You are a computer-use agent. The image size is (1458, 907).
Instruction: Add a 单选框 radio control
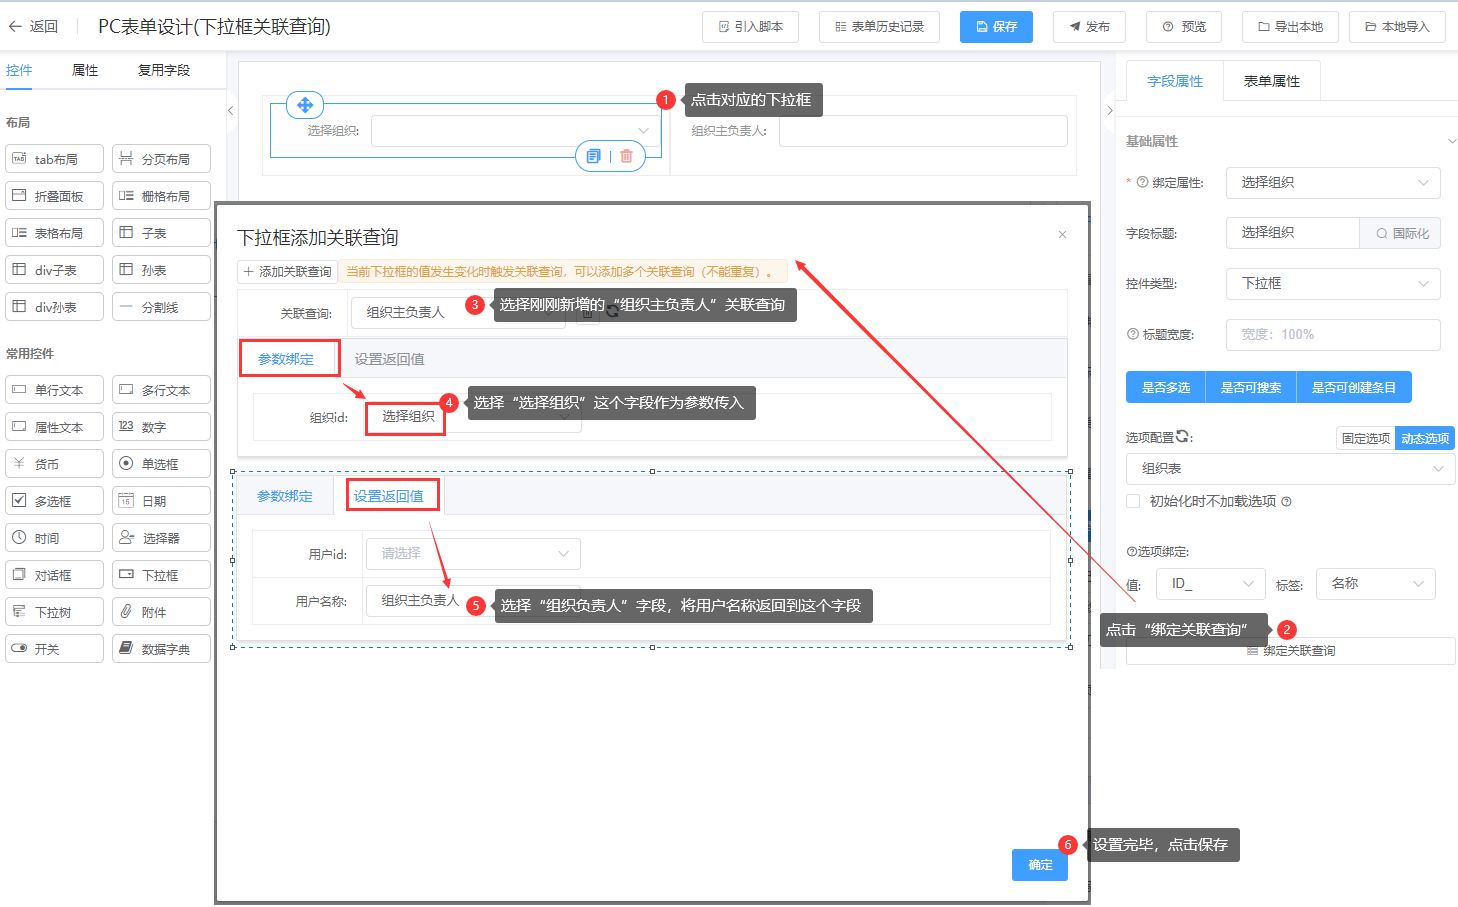point(161,464)
